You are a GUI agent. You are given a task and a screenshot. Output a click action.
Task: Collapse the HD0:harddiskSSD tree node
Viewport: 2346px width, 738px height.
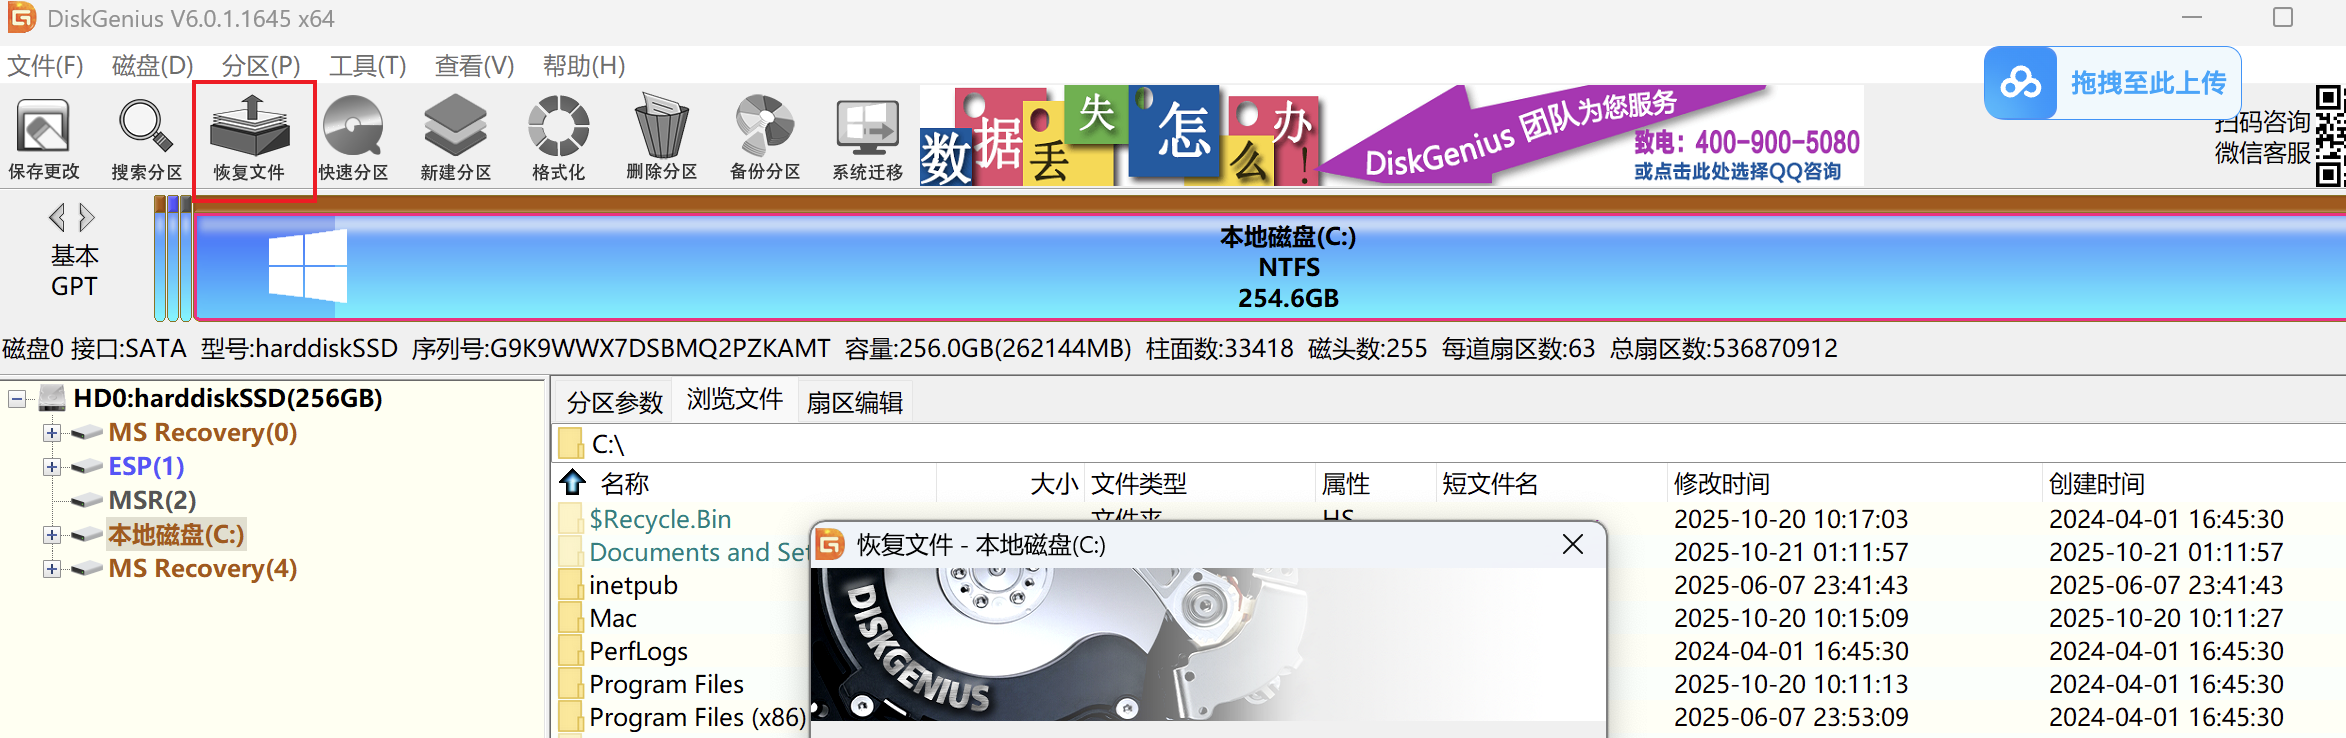17,399
